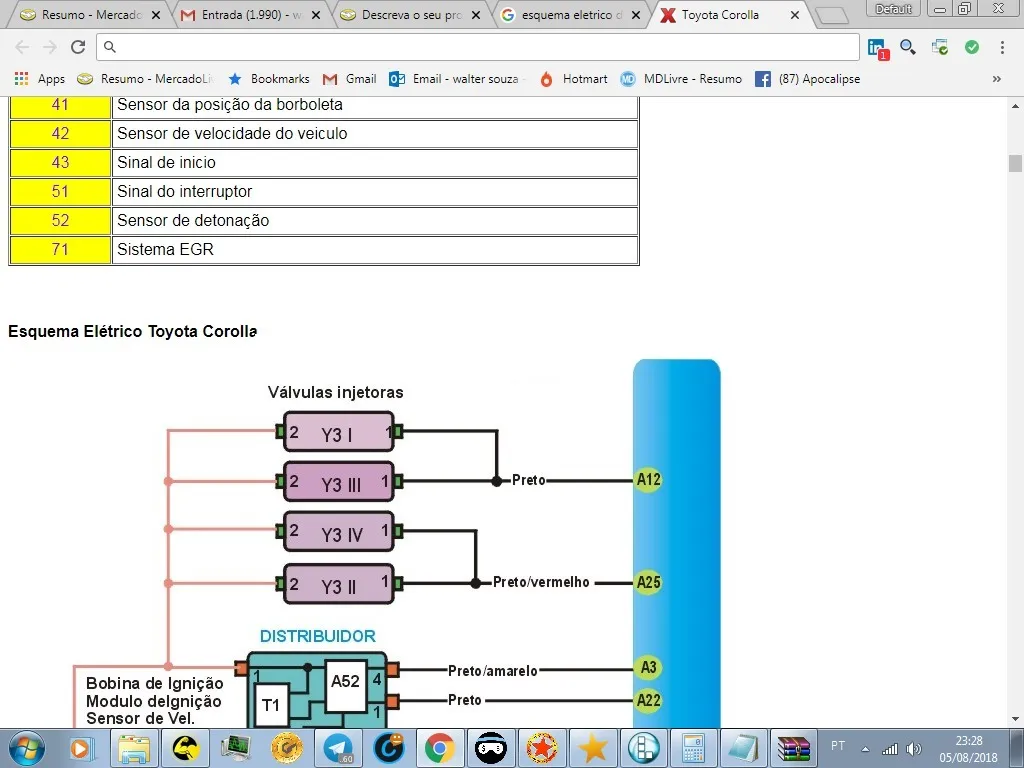Open Telegram from taskbar
Image resolution: width=1024 pixels, height=768 pixels.
[338, 748]
